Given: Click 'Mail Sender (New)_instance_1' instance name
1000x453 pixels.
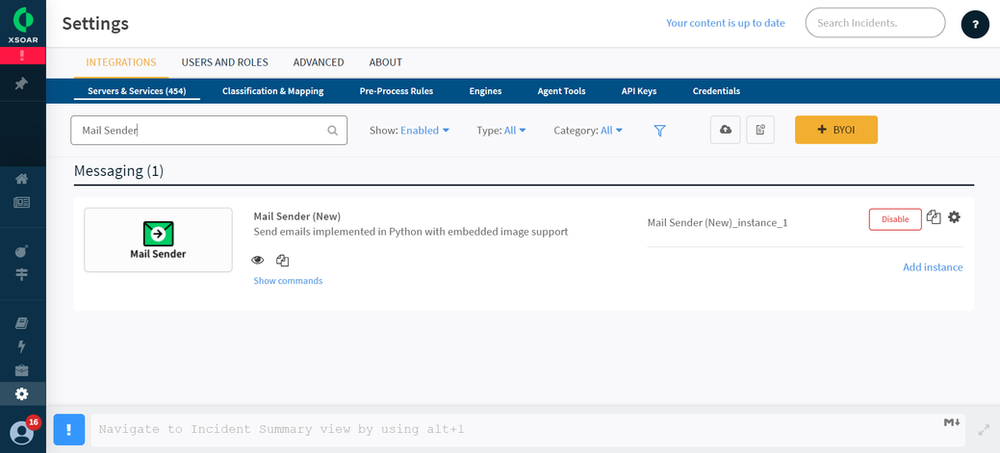Looking at the screenshot, I should coord(717,223).
